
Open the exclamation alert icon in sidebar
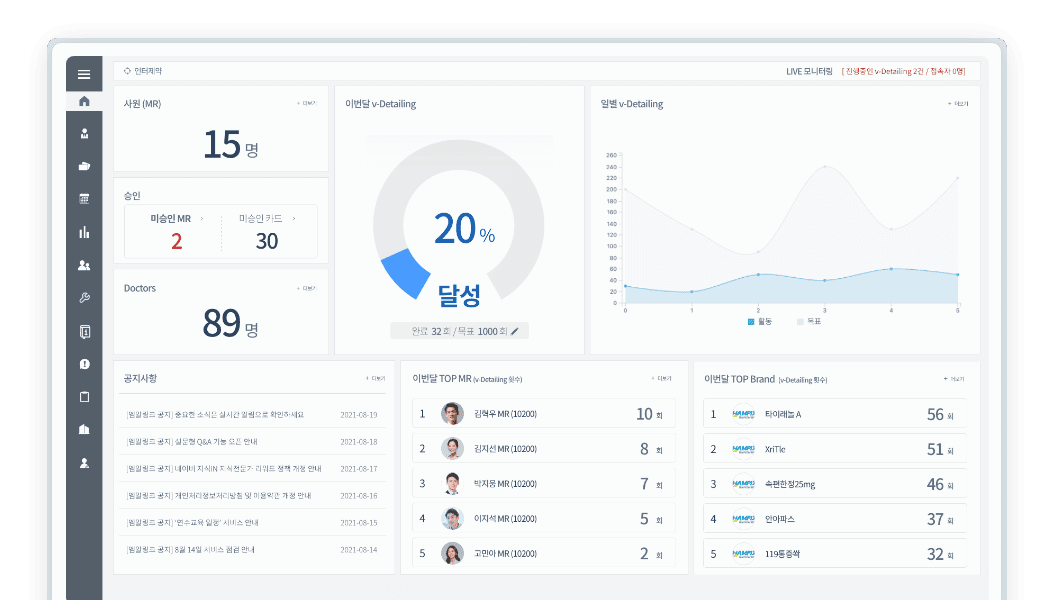(84, 364)
